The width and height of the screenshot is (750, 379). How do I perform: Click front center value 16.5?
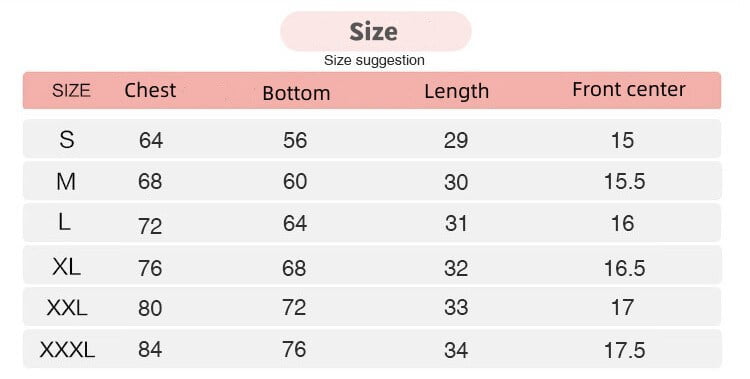(625, 268)
